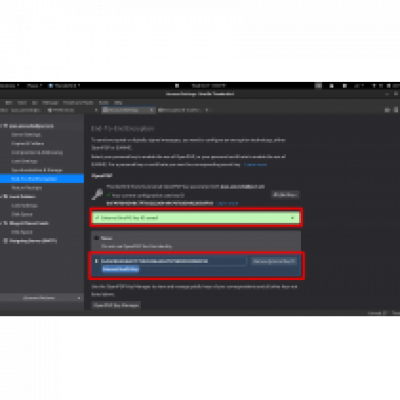The height and width of the screenshot is (400, 400).
Task: Open the Account Actions dropdown
Action: (x=42, y=298)
